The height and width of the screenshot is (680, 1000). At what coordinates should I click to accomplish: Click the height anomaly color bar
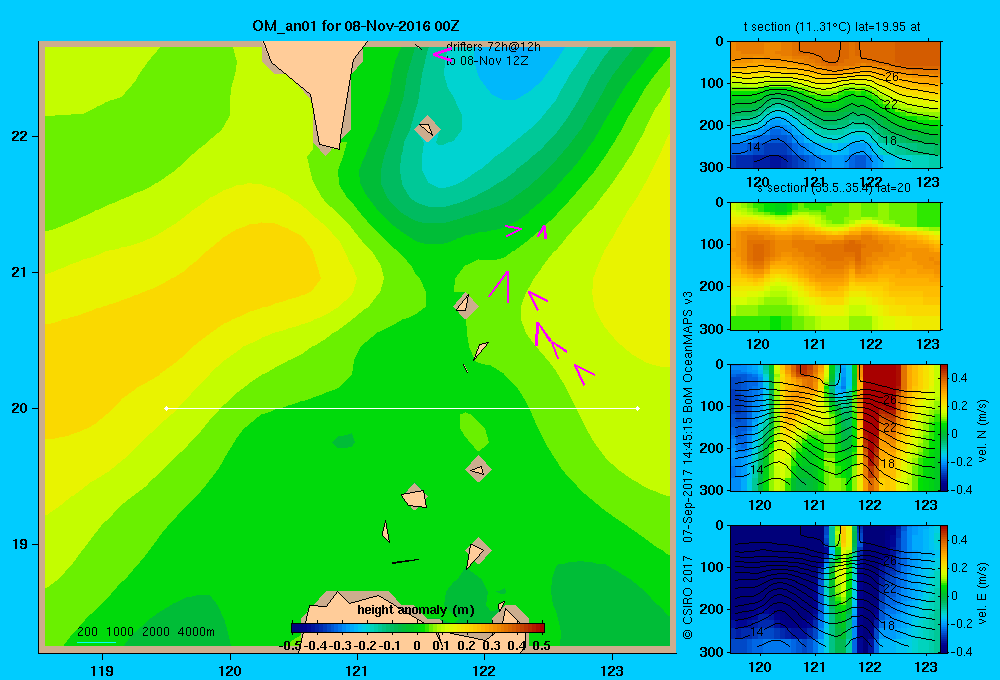[x=418, y=628]
